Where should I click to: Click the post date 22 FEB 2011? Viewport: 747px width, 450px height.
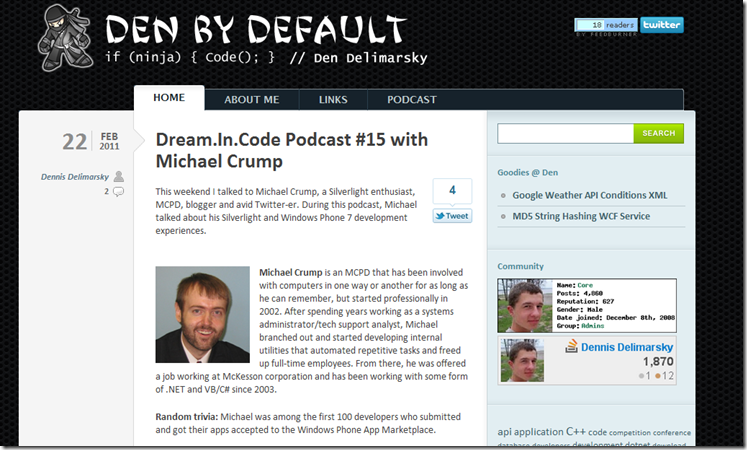tap(91, 141)
